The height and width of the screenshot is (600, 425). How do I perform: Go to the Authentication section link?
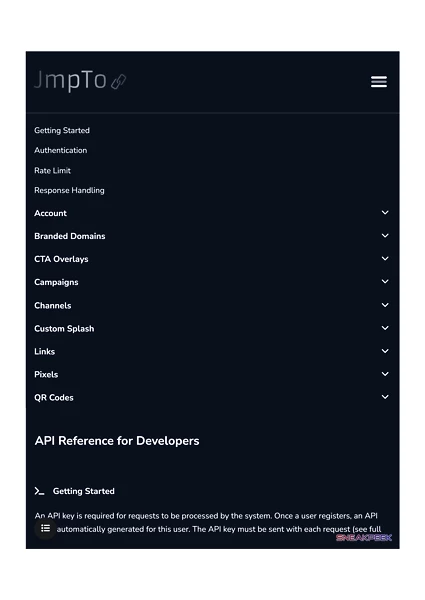click(60, 150)
